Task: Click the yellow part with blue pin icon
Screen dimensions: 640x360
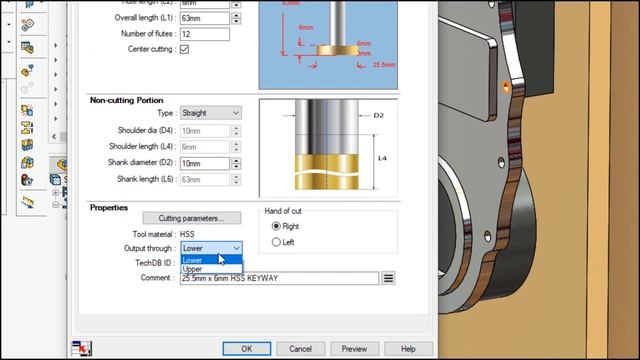Action: point(27,71)
